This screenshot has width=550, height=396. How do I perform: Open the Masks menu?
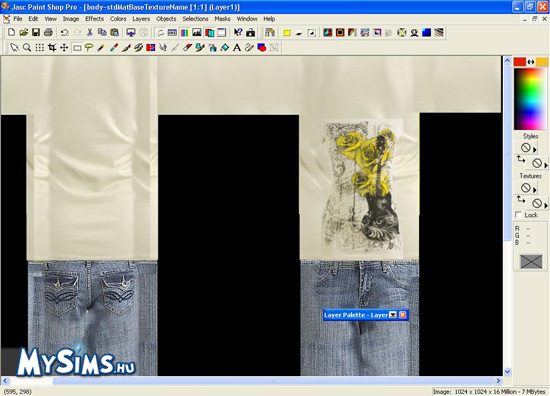pyautogui.click(x=222, y=19)
